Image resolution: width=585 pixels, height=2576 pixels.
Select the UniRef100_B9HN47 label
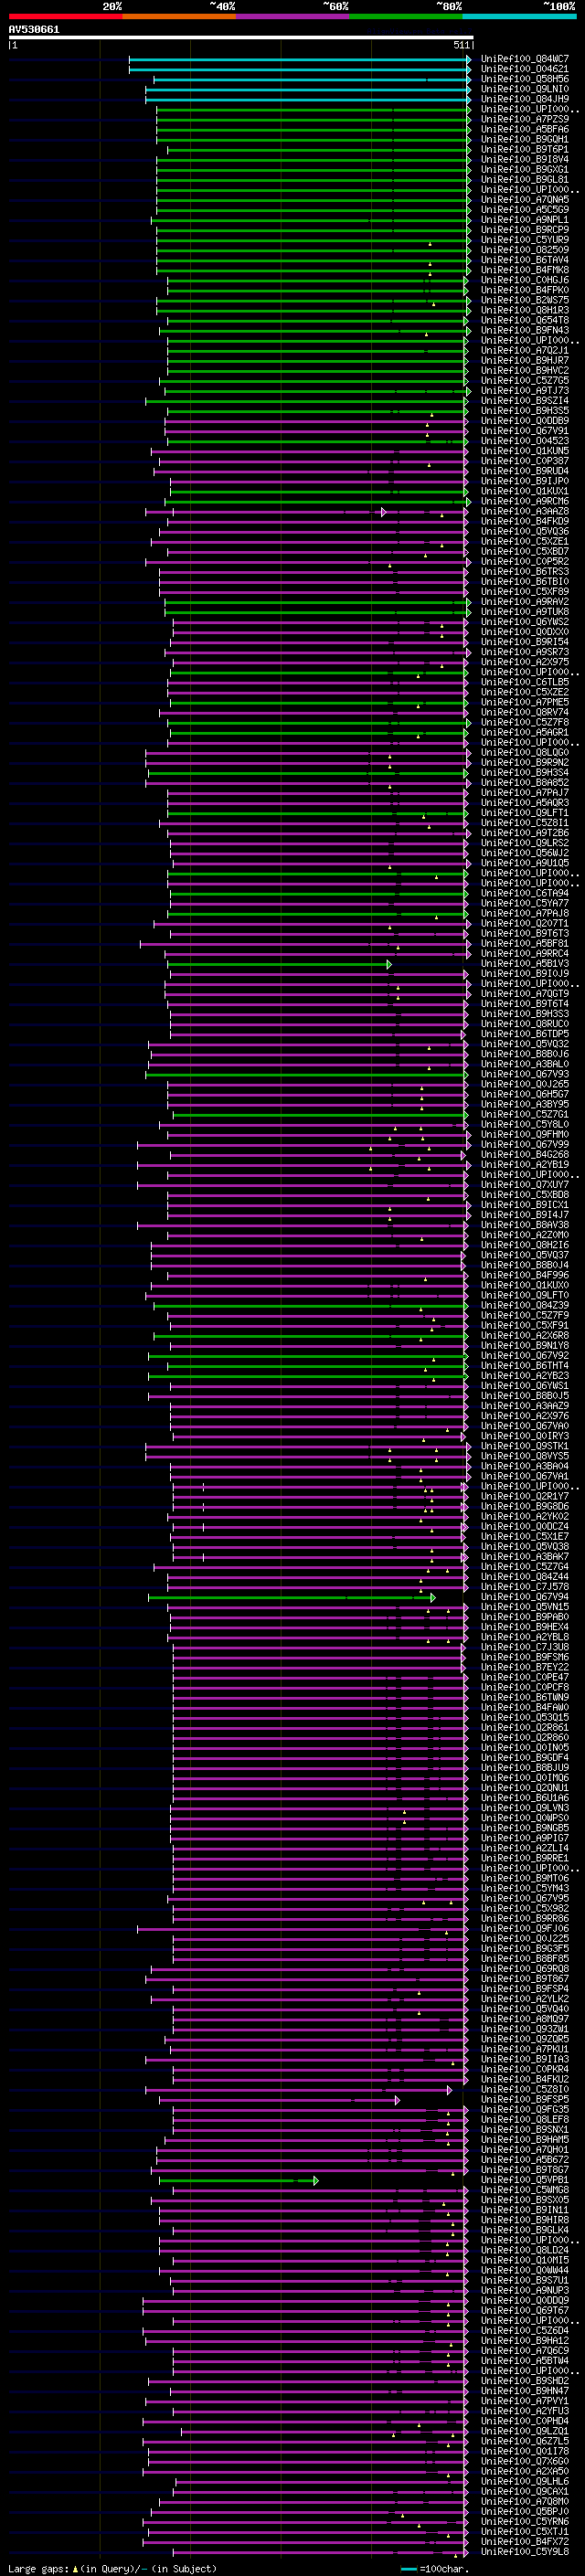click(x=525, y=2391)
